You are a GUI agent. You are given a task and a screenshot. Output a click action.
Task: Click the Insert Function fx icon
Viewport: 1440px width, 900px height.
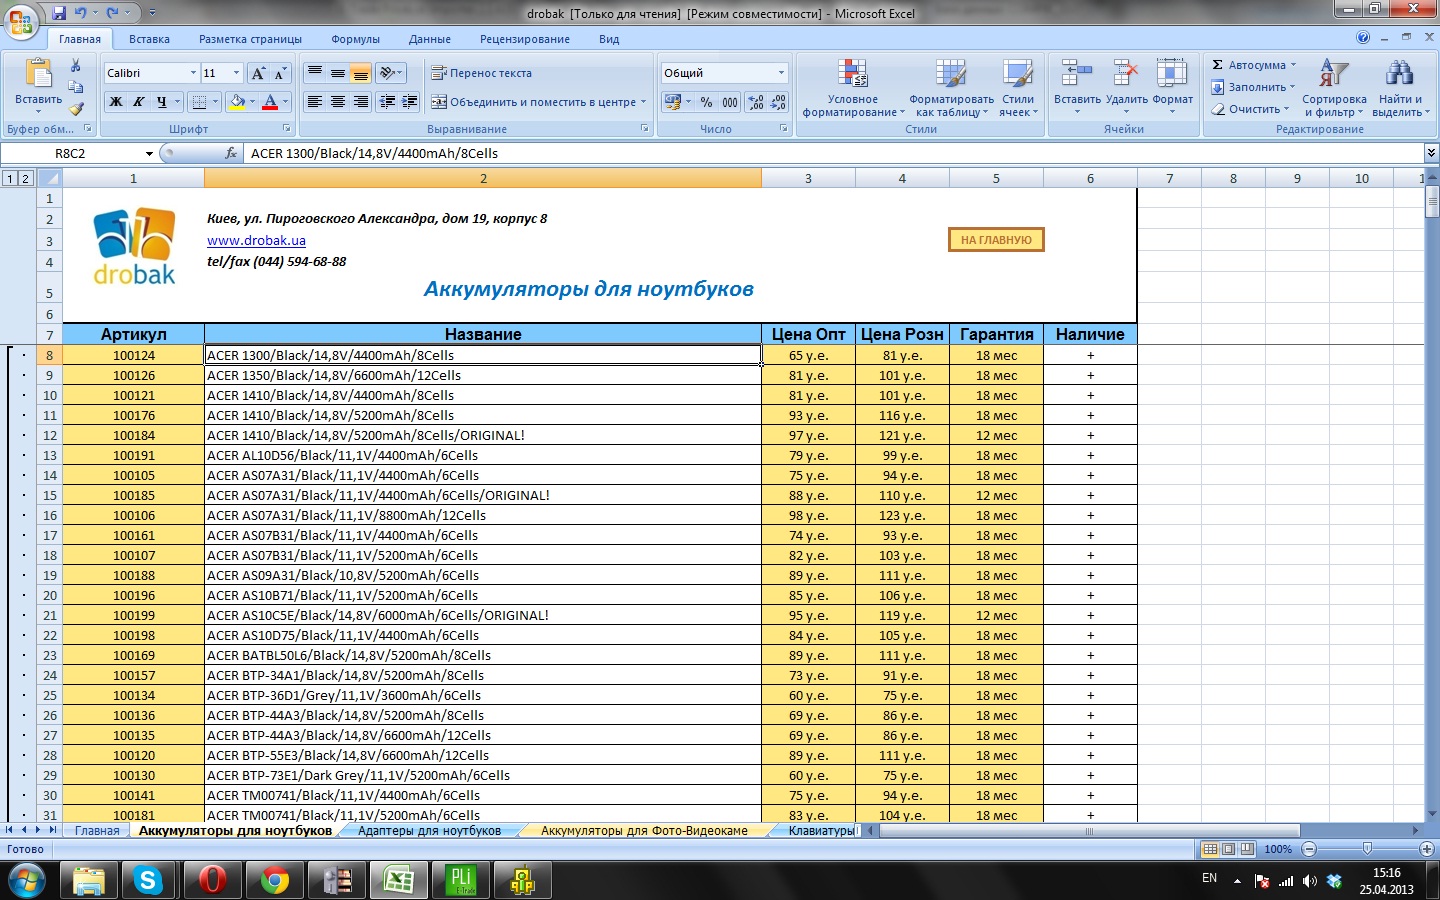pyautogui.click(x=231, y=153)
